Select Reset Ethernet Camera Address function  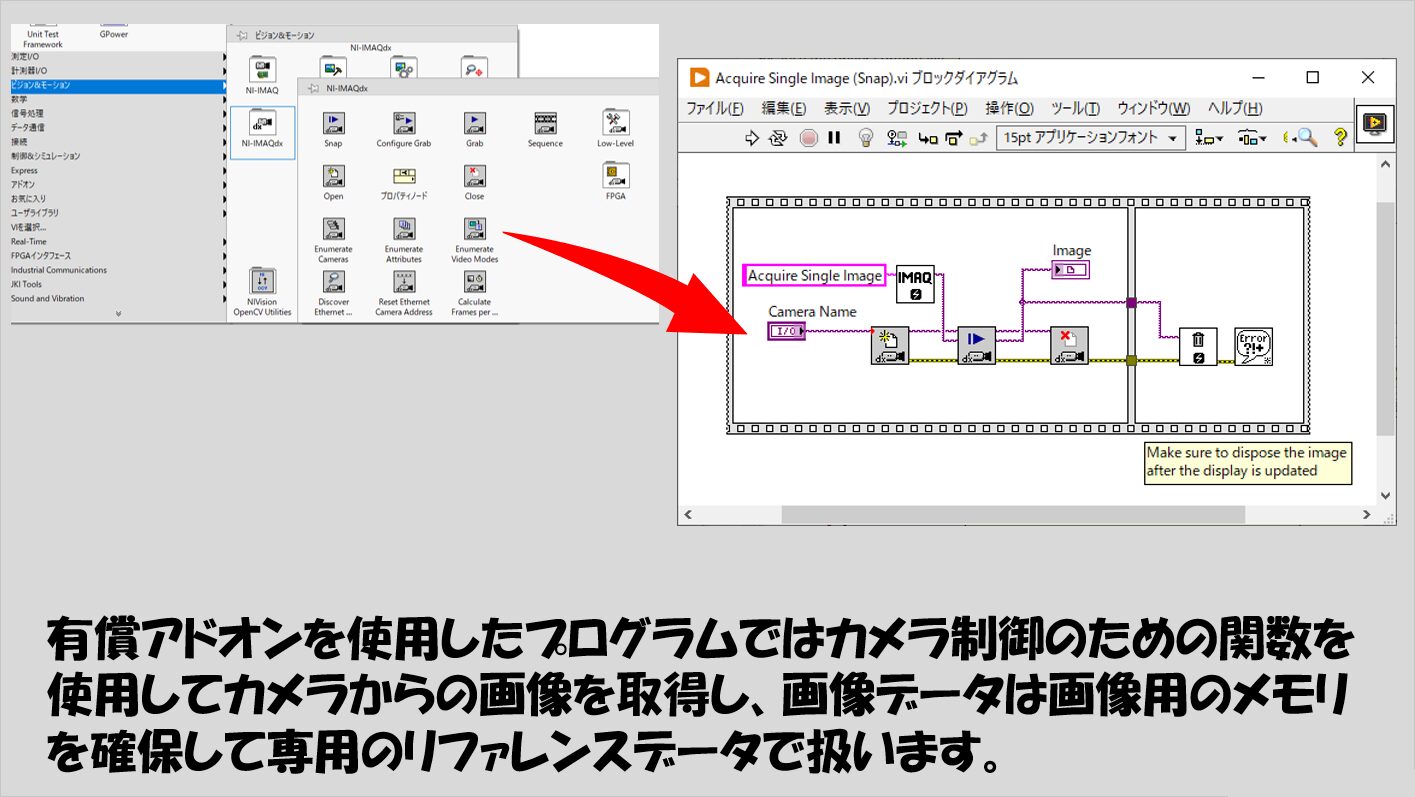click(x=403, y=282)
